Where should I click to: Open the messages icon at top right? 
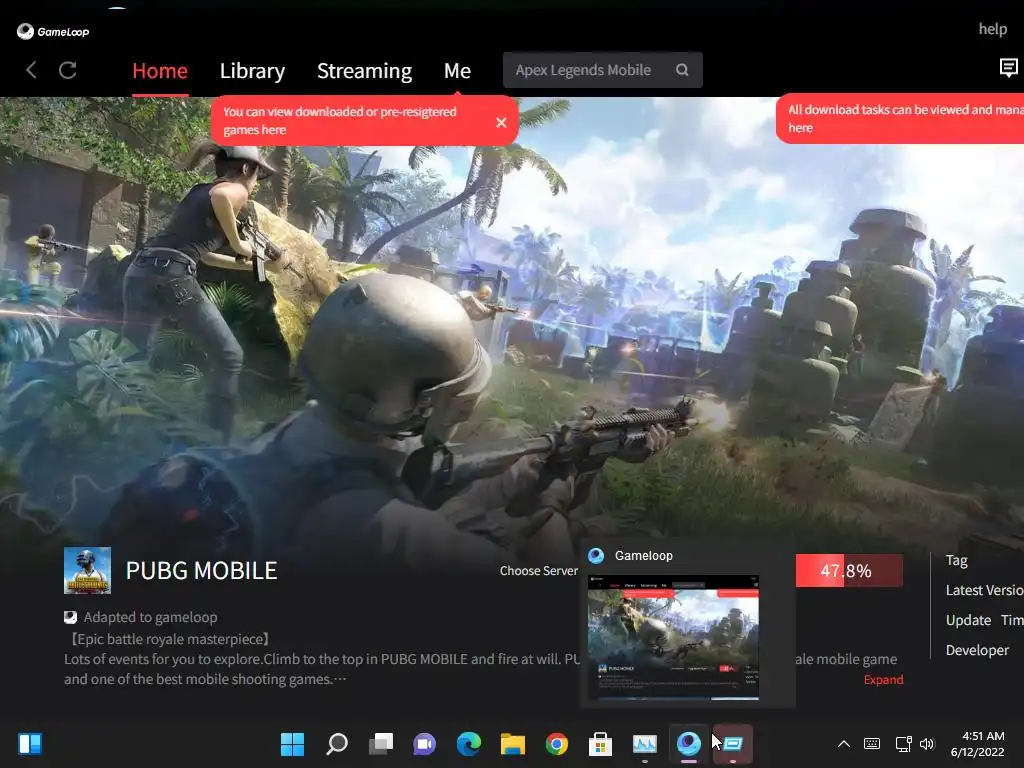1008,67
